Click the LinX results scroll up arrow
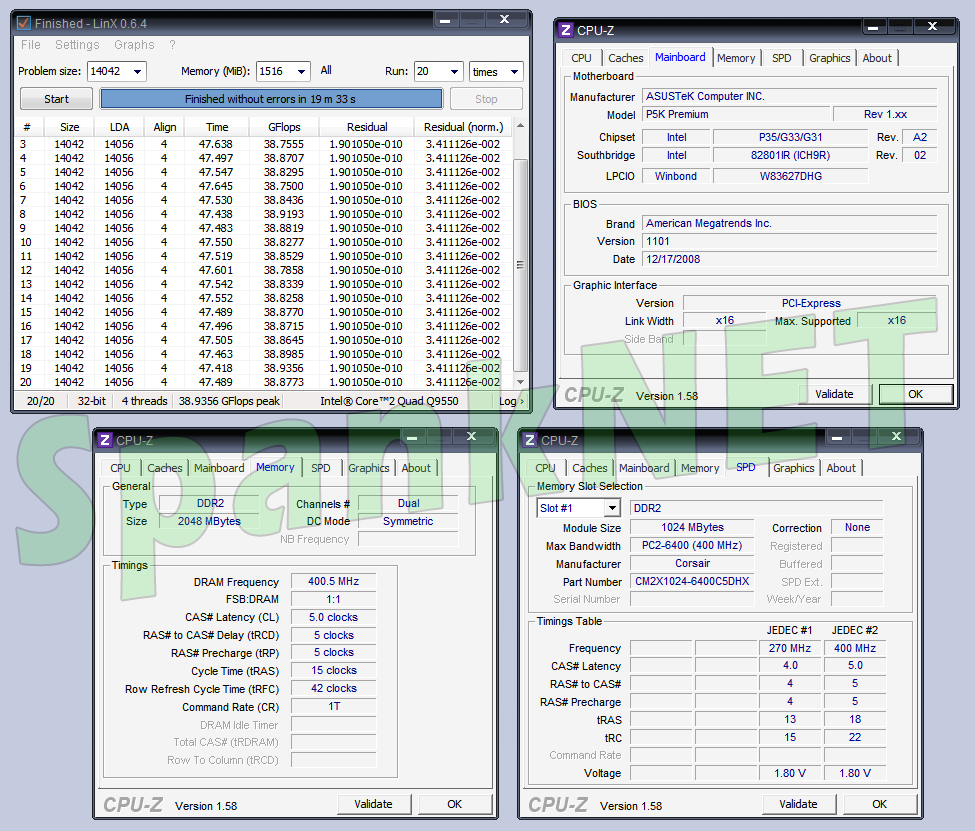 [521, 125]
